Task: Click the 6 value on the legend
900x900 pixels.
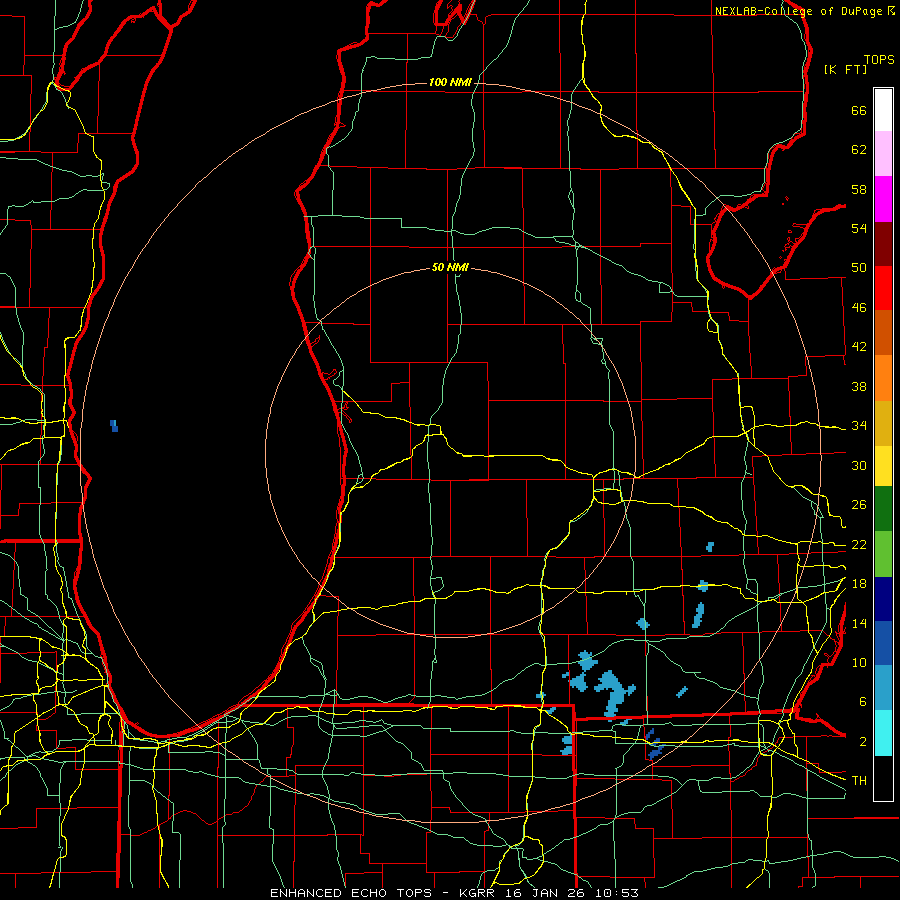Action: (x=862, y=702)
